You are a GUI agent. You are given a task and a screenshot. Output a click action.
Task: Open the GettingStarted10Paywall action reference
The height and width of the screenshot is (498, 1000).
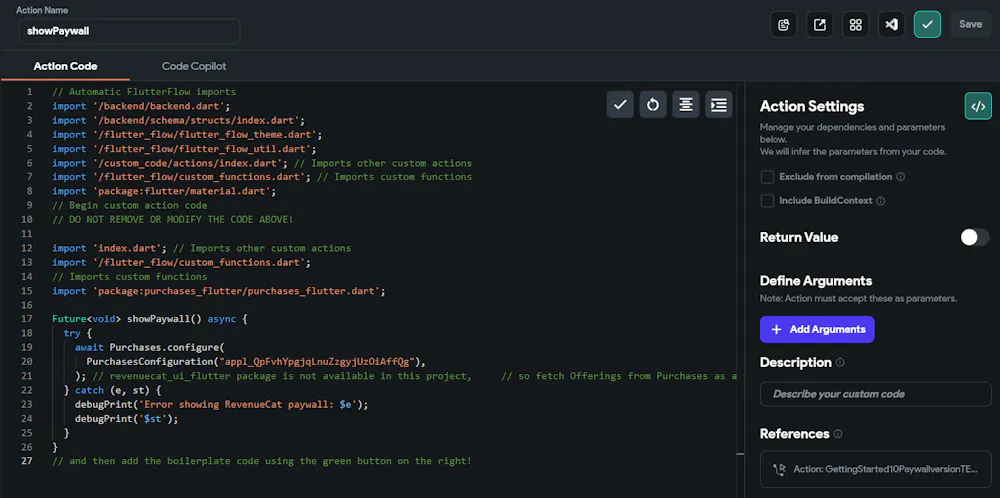coord(875,468)
